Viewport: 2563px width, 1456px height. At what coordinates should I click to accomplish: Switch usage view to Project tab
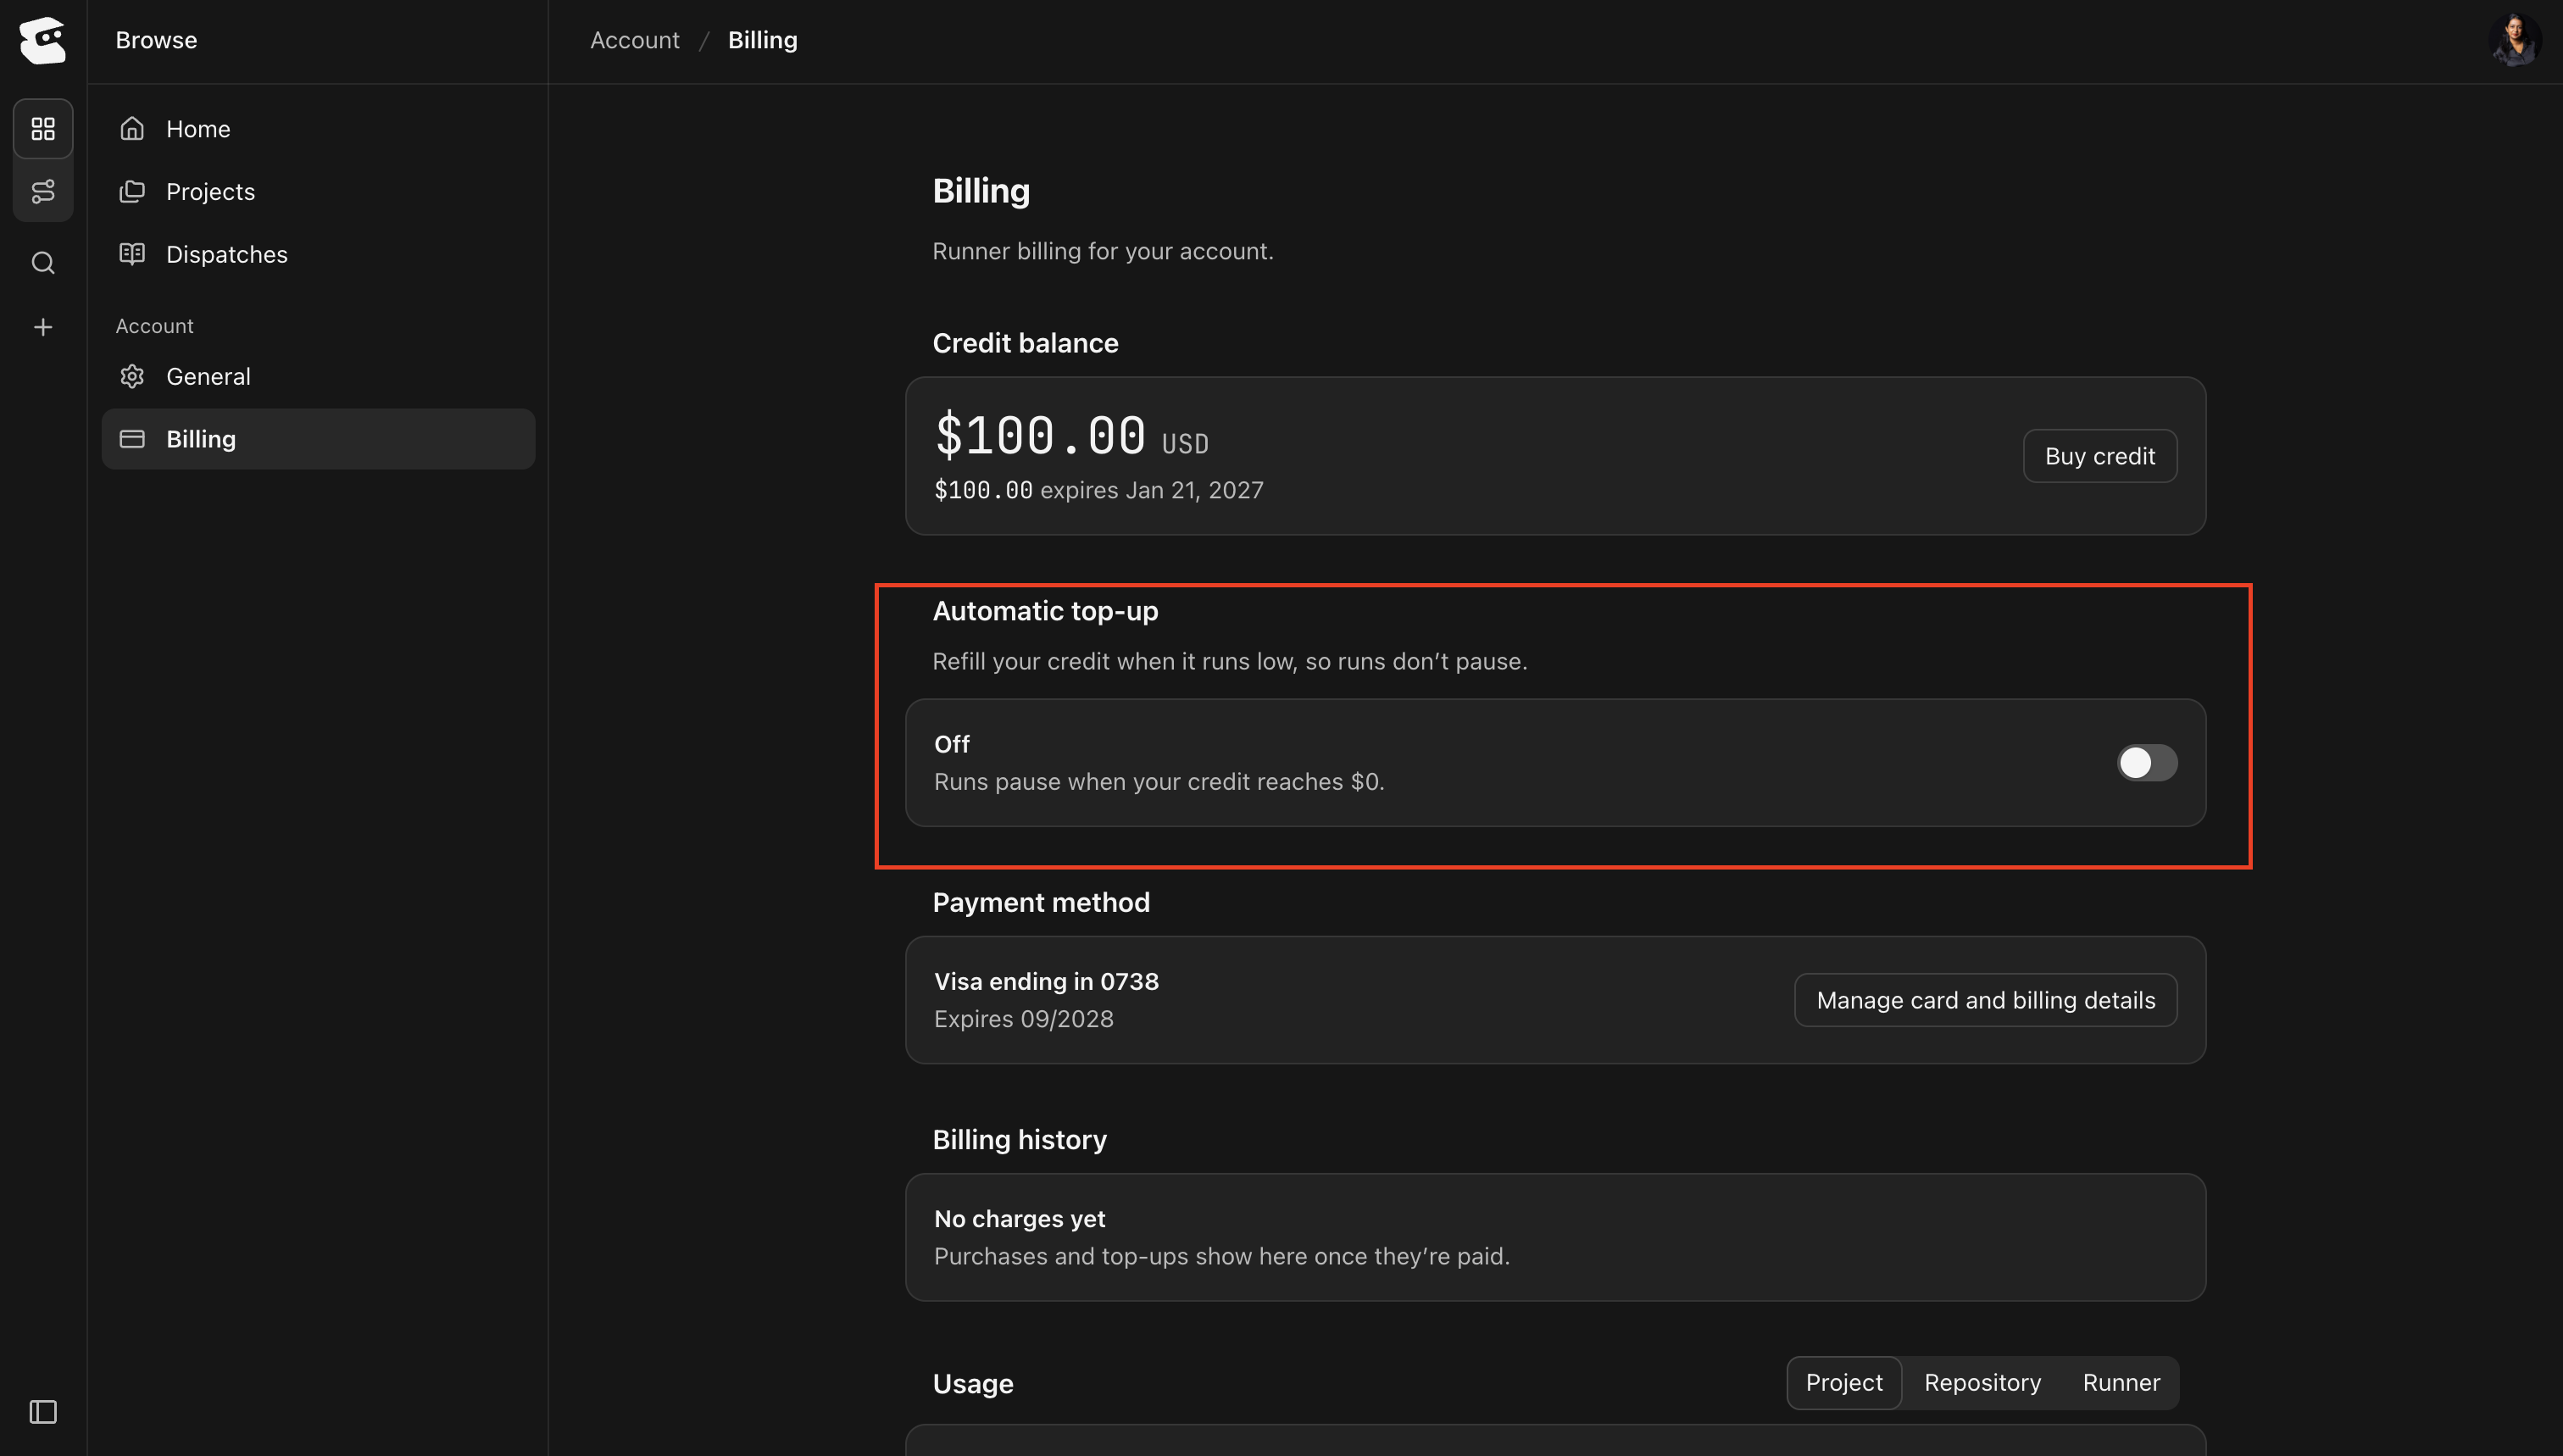[1844, 1383]
